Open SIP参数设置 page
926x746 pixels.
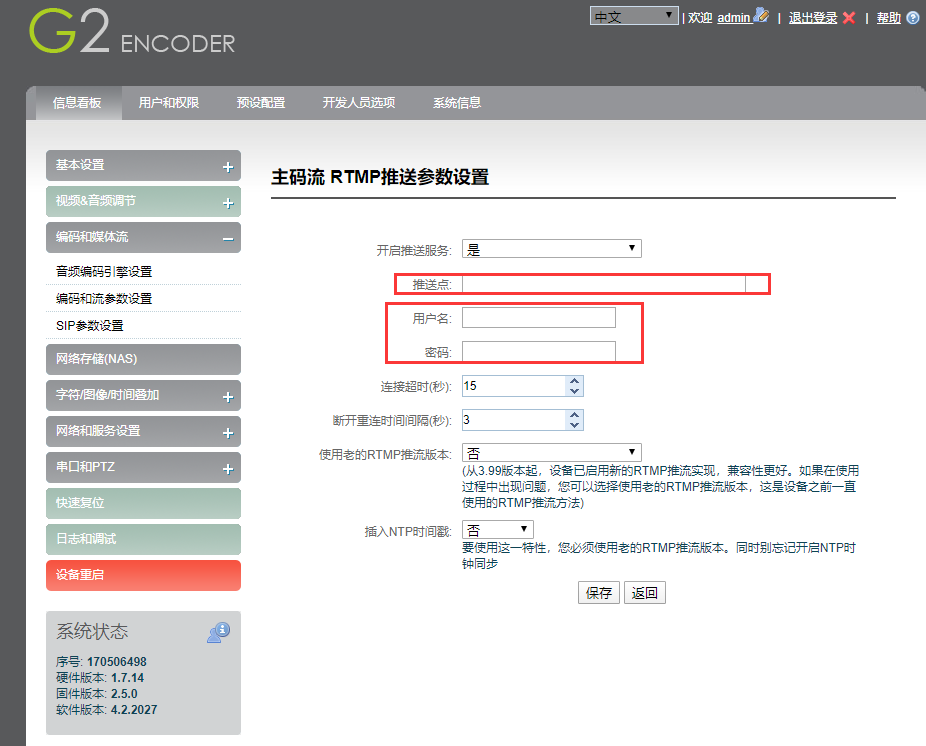(x=90, y=326)
